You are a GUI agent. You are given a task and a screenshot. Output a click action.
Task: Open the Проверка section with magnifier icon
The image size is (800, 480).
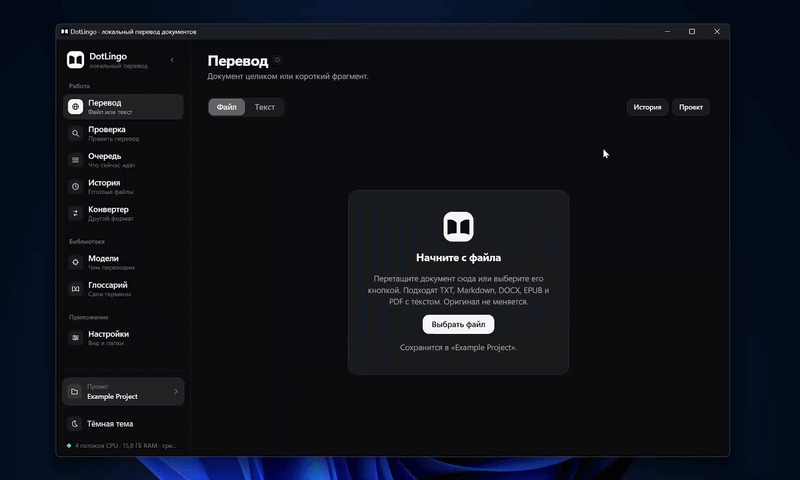coord(123,133)
